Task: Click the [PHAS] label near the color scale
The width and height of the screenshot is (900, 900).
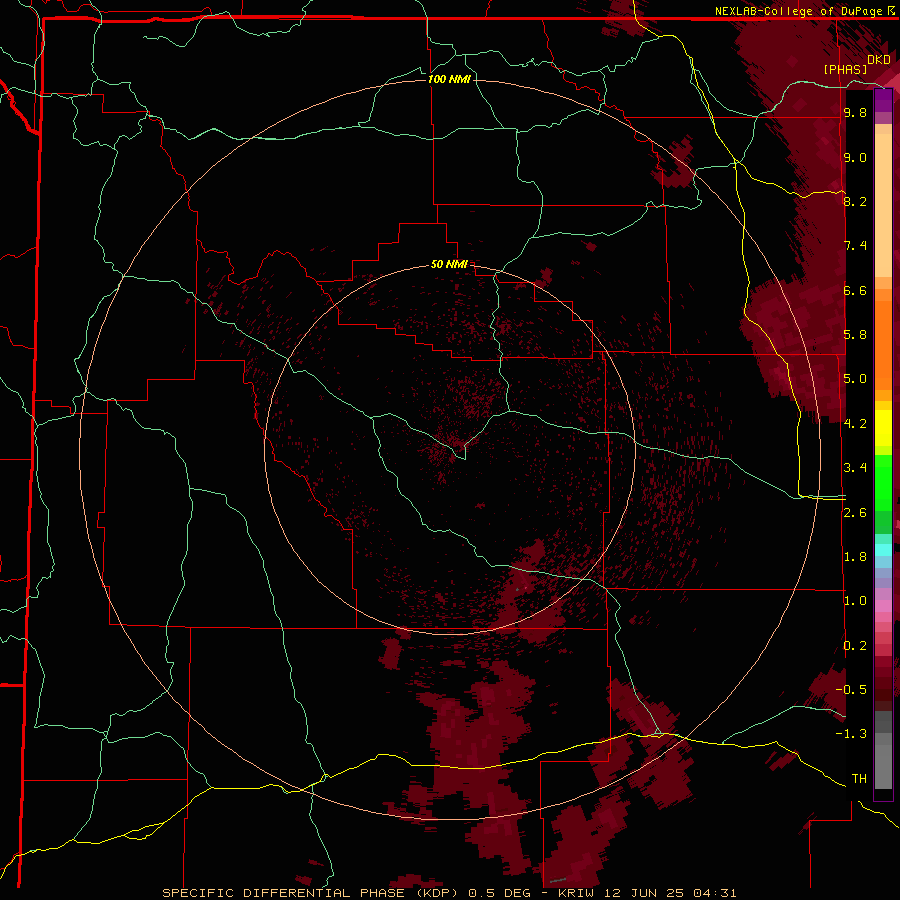Action: point(845,69)
